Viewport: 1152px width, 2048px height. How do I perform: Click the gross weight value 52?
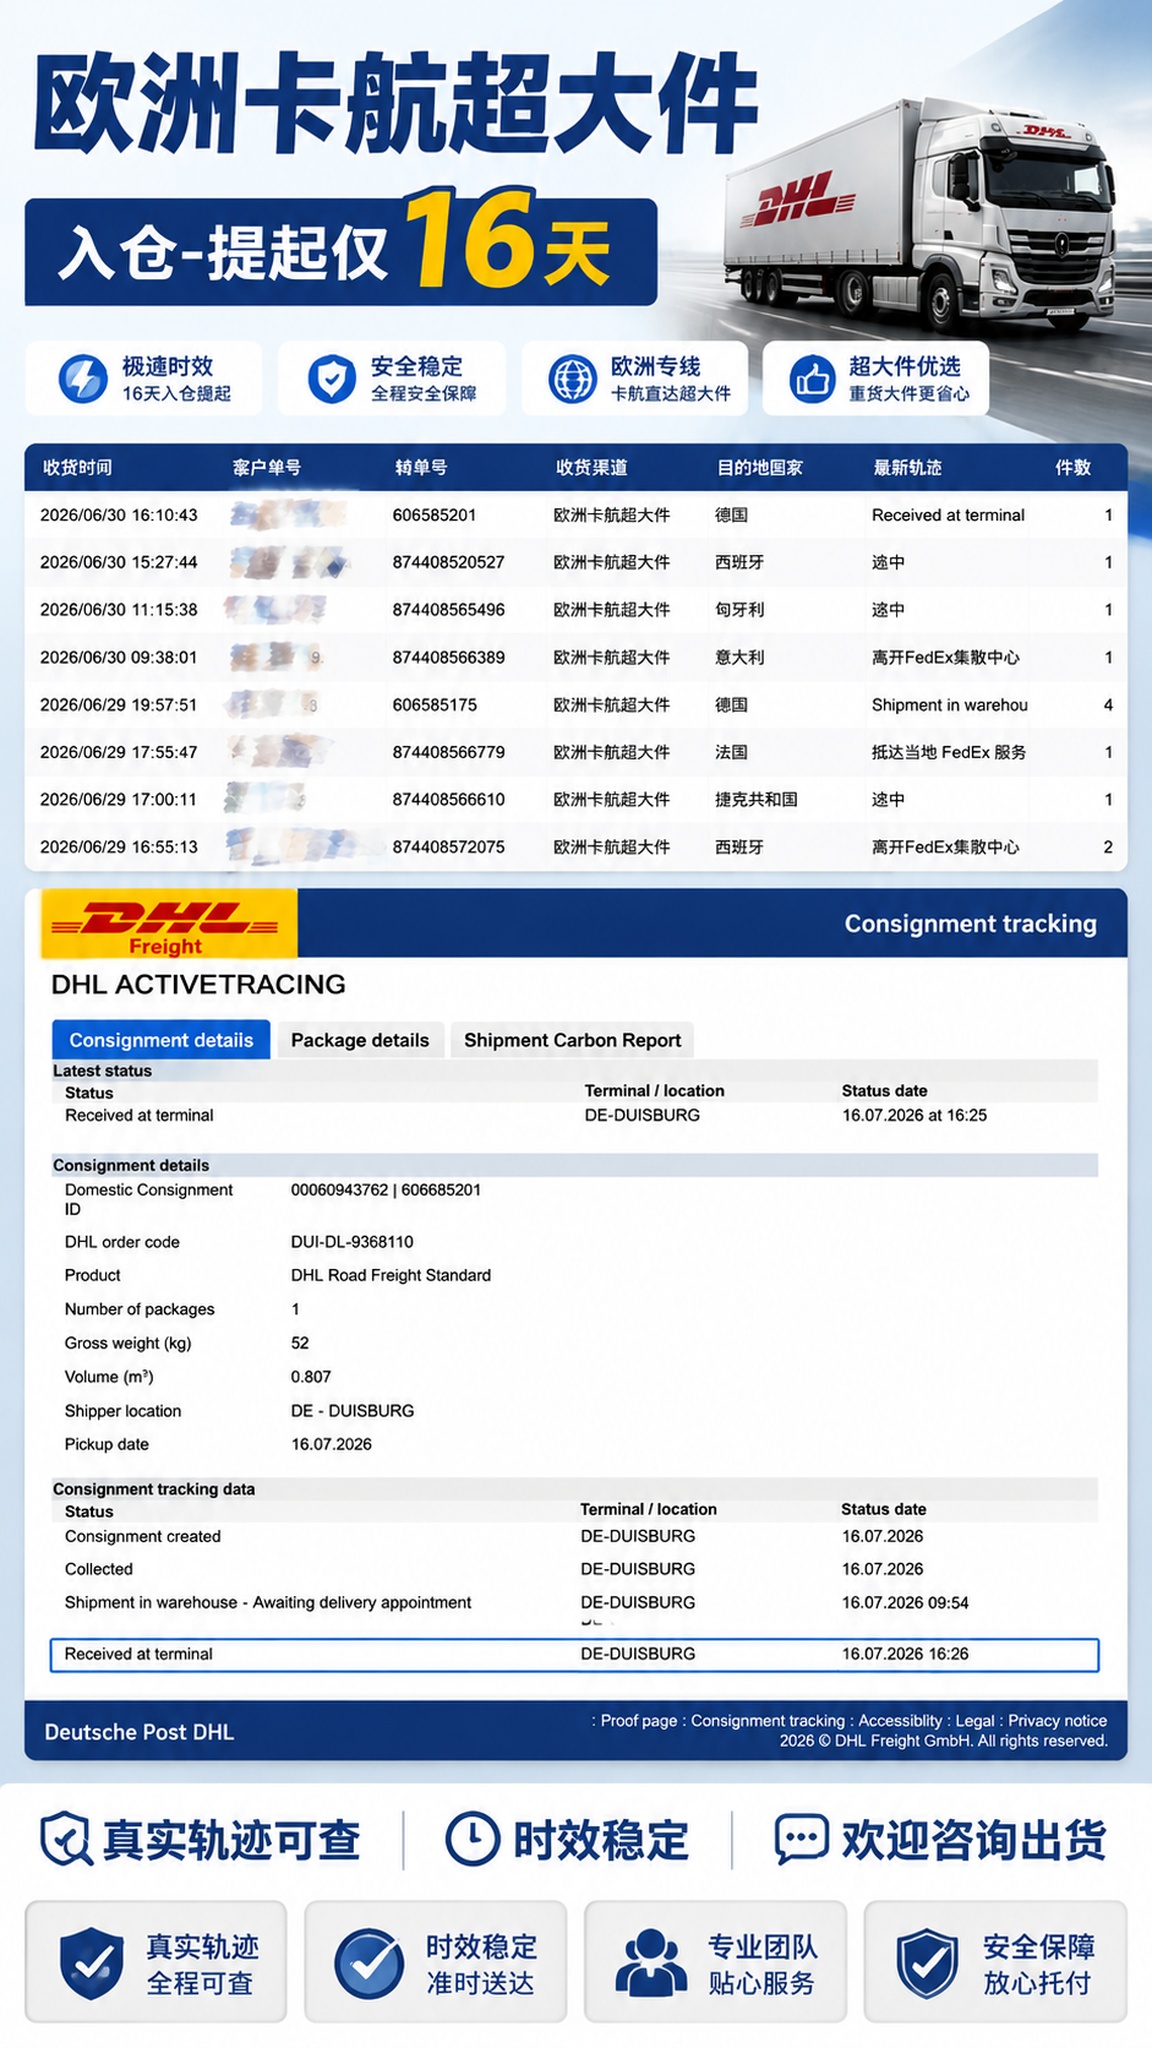(x=300, y=1343)
